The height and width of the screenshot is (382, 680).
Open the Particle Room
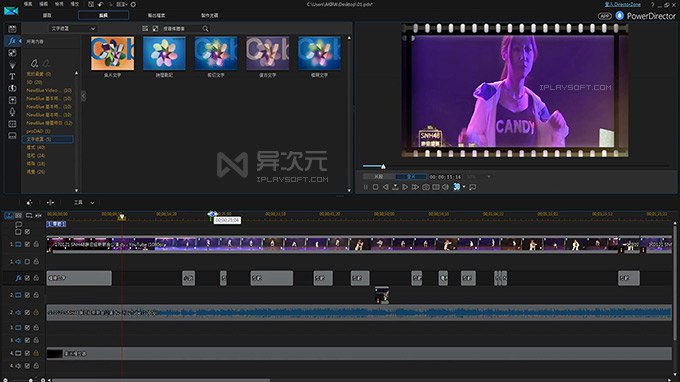click(12, 65)
